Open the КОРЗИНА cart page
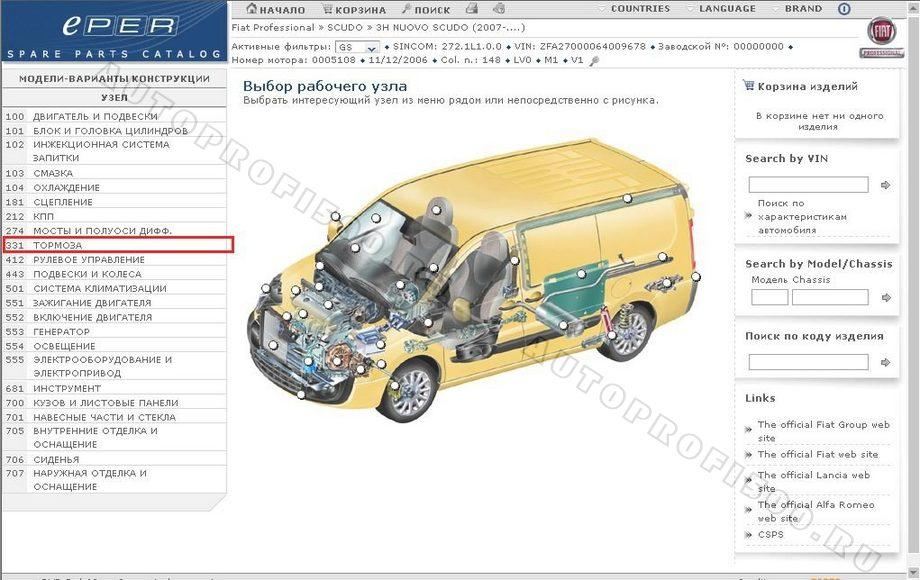Image resolution: width=920 pixels, height=580 pixels. coord(354,9)
